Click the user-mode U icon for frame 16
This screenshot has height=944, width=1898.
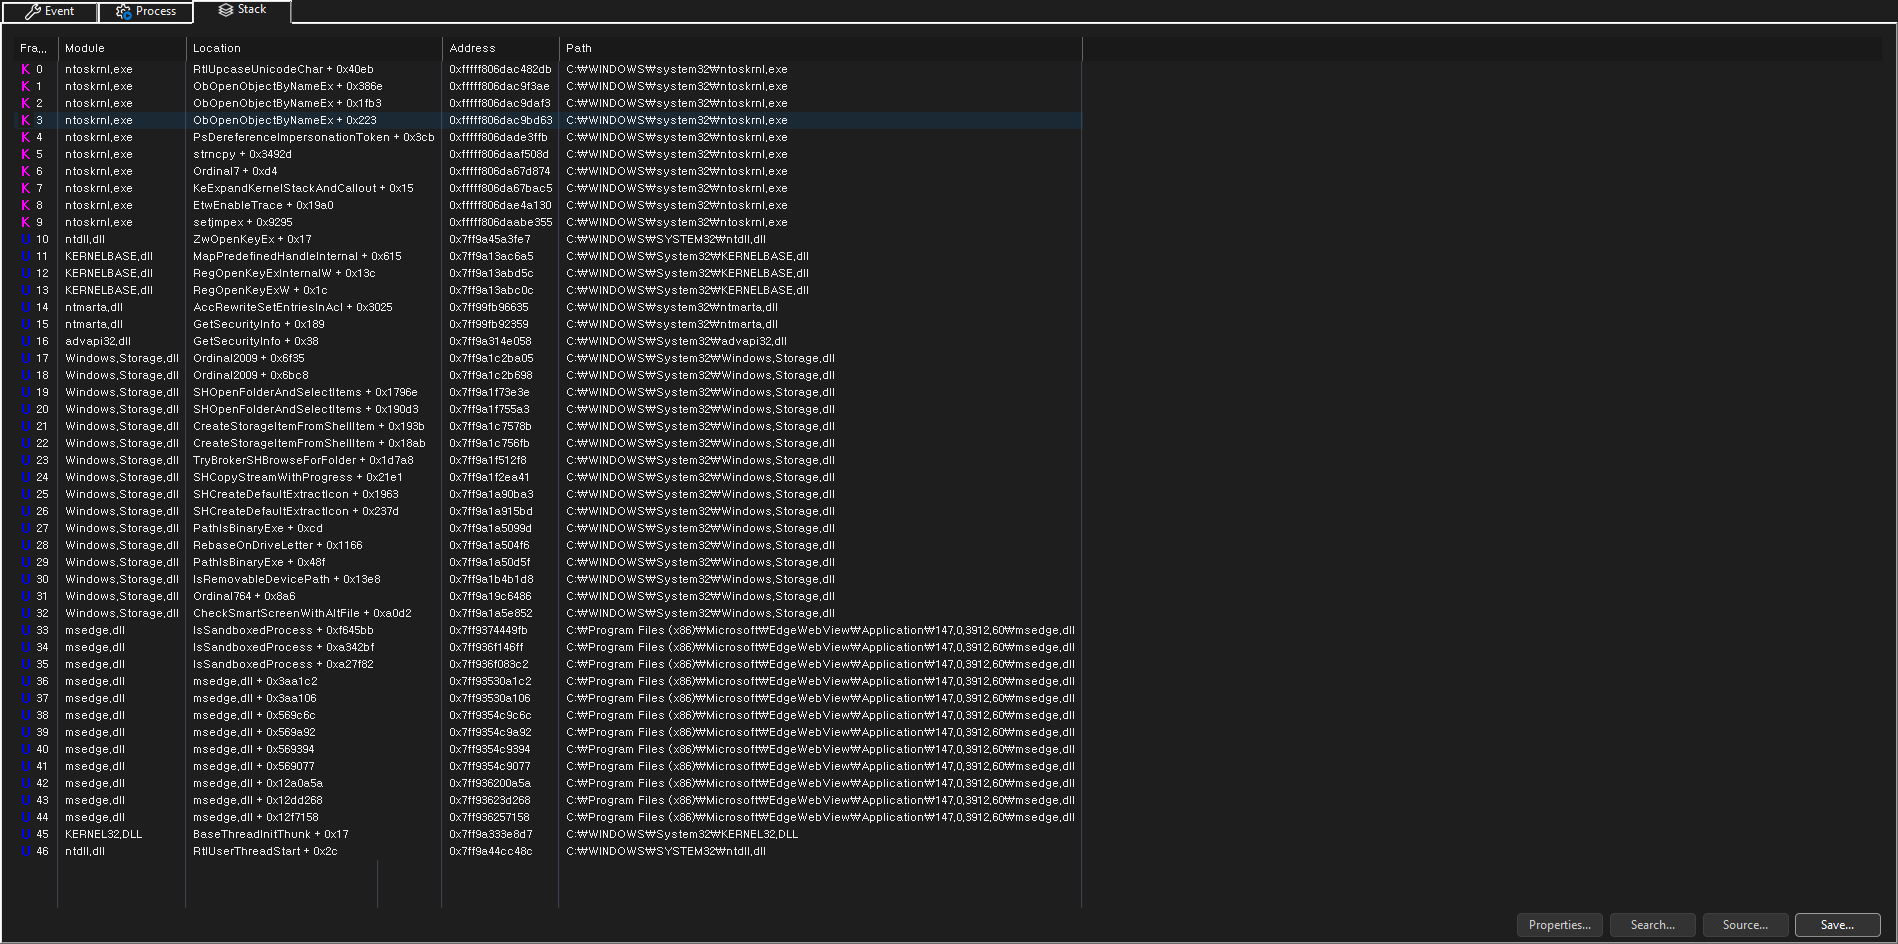(x=25, y=341)
